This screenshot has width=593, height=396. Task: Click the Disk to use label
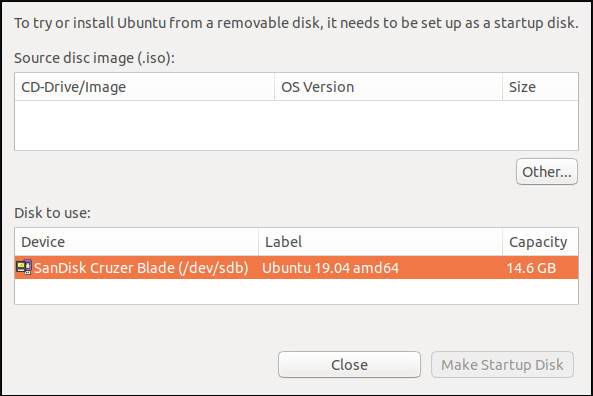(53, 213)
